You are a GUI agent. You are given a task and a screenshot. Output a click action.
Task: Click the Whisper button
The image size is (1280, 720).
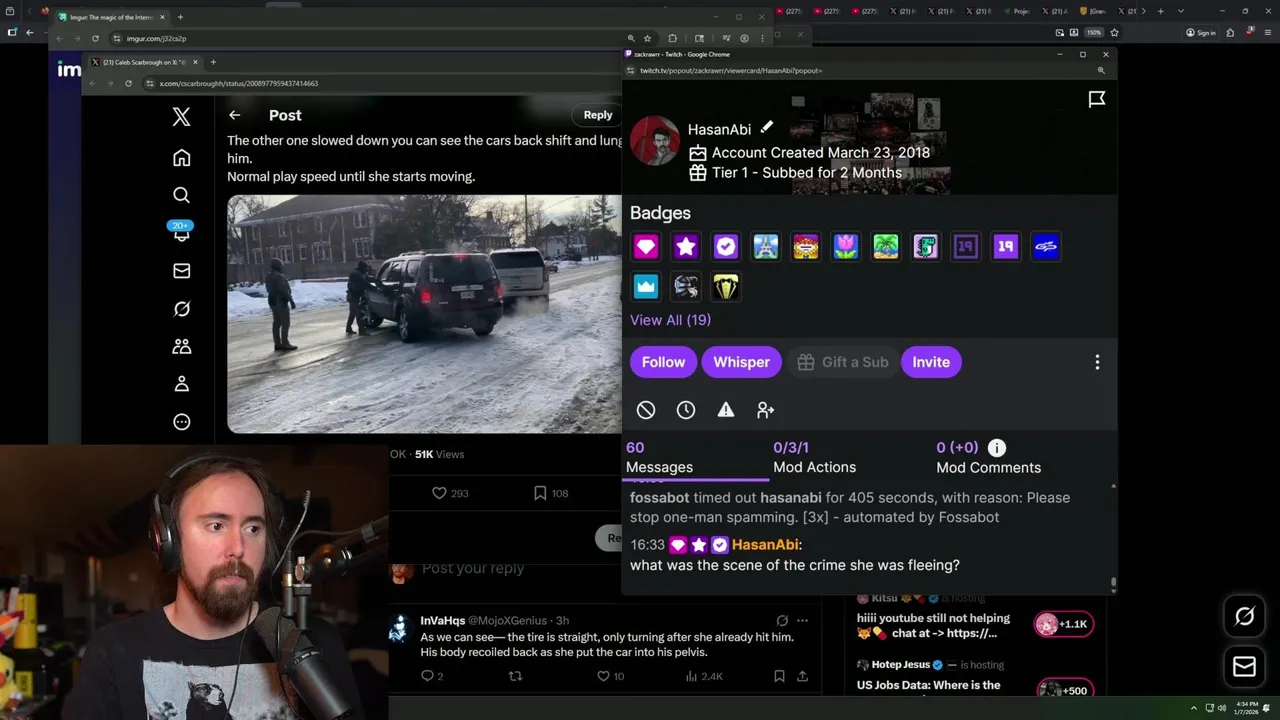741,362
